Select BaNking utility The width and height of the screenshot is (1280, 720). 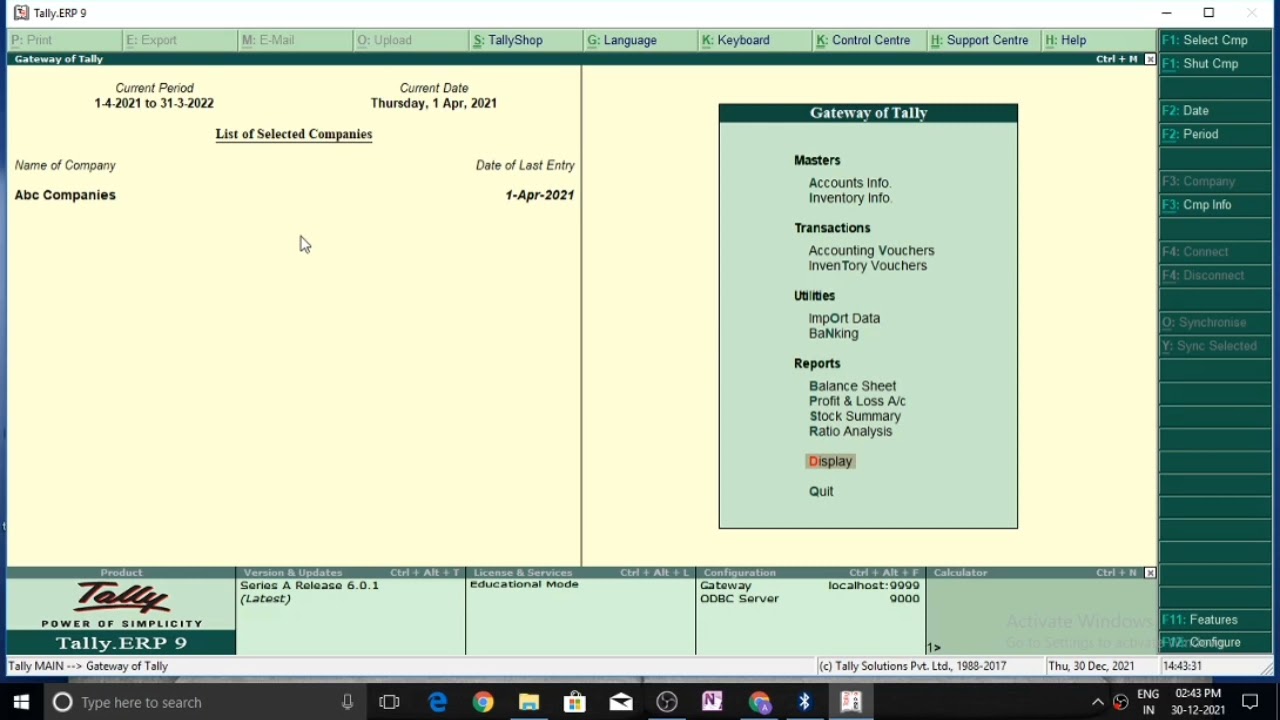(x=833, y=333)
